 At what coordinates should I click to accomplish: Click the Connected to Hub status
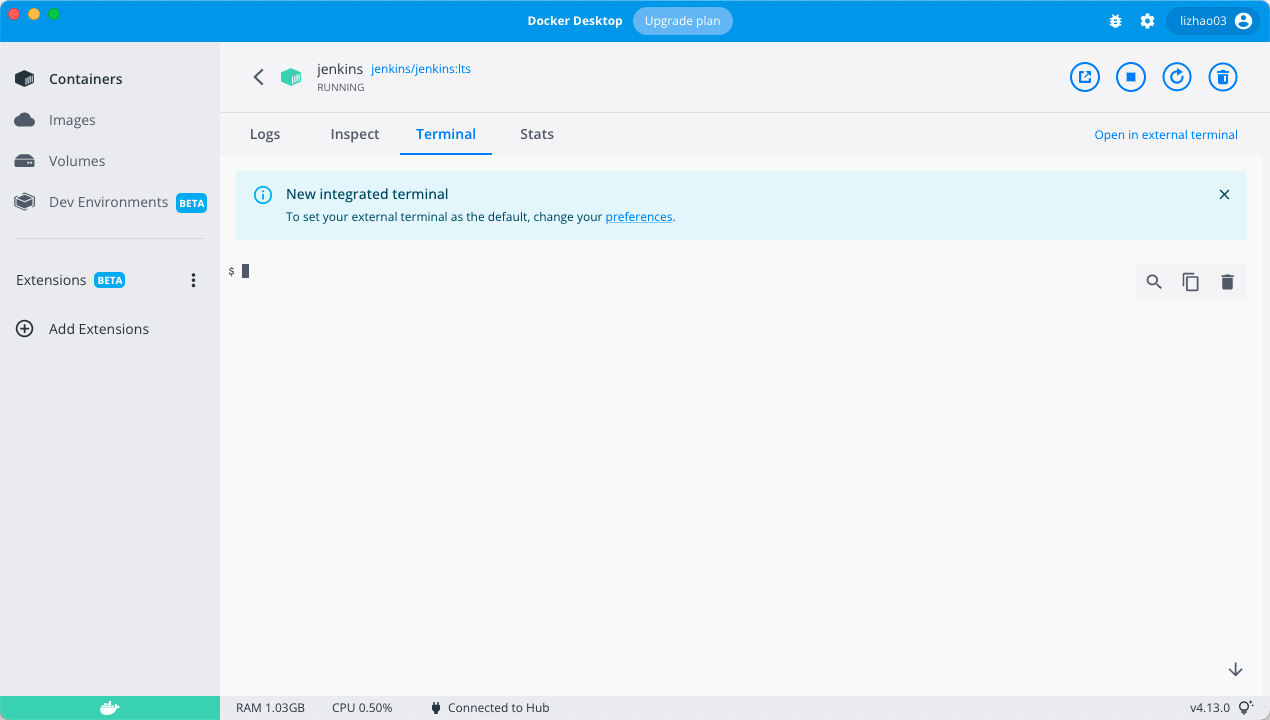pyautogui.click(x=490, y=708)
